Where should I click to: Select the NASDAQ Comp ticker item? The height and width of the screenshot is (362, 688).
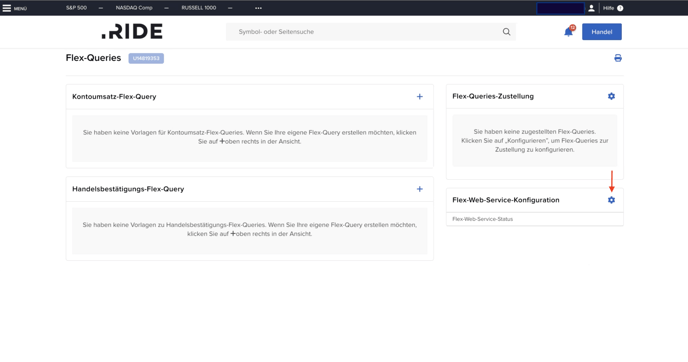134,8
